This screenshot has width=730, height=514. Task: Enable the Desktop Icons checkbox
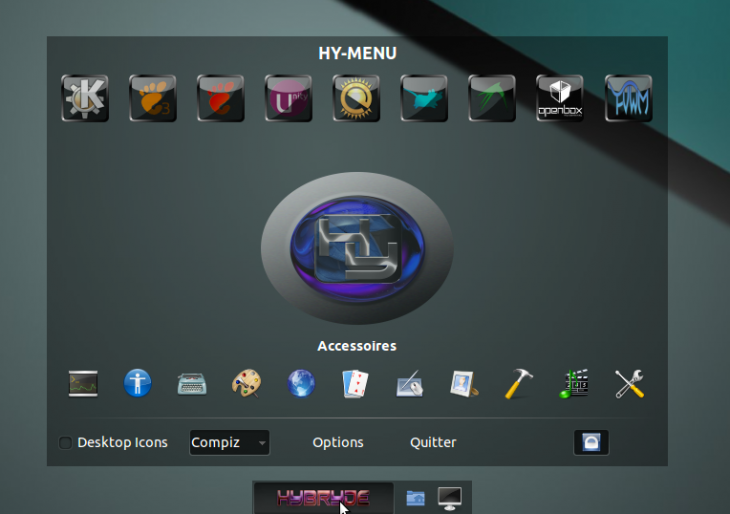click(65, 443)
